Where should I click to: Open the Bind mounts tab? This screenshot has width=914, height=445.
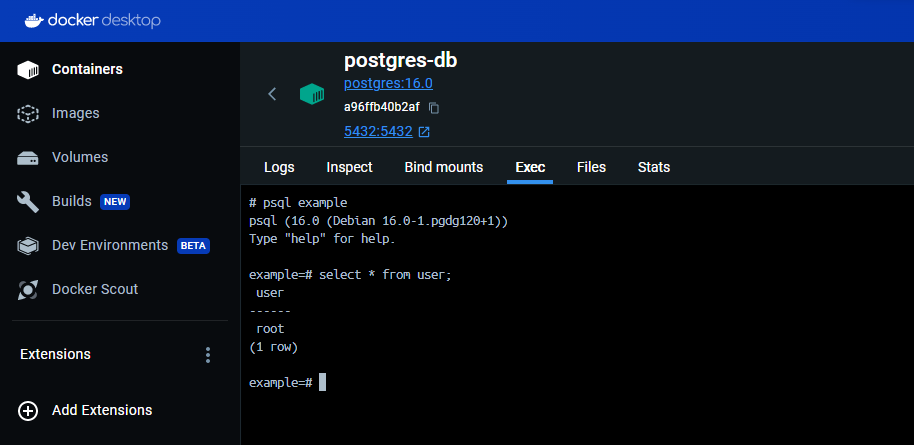(444, 167)
